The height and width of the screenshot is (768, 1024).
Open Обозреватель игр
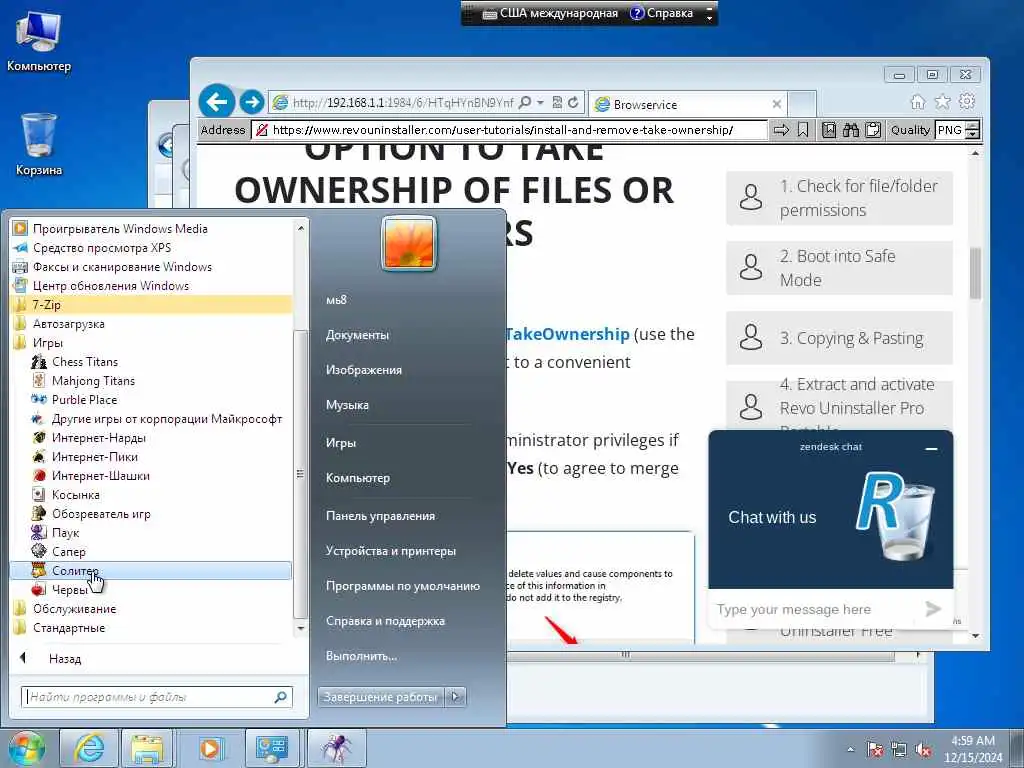[x=101, y=513]
